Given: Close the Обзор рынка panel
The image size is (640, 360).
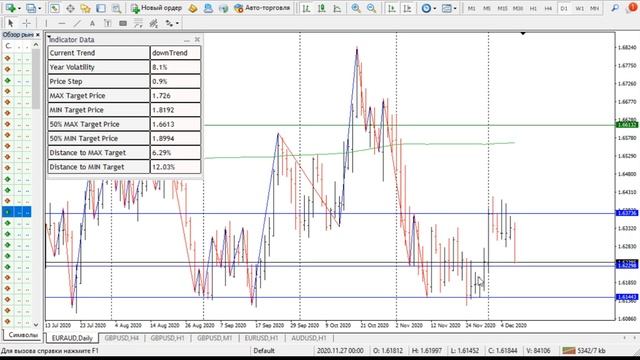Looking at the screenshot, I should click(x=38, y=35).
